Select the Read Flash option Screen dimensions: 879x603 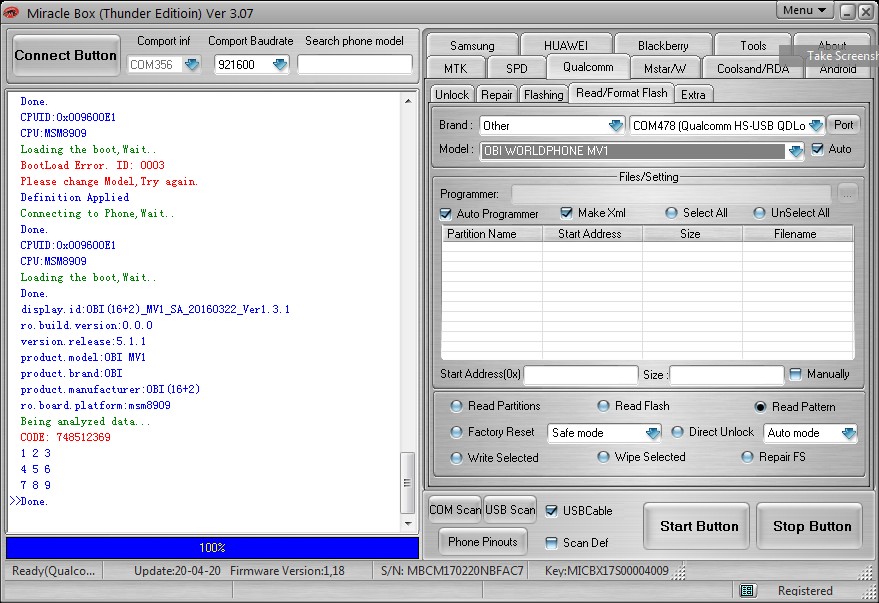coord(603,406)
